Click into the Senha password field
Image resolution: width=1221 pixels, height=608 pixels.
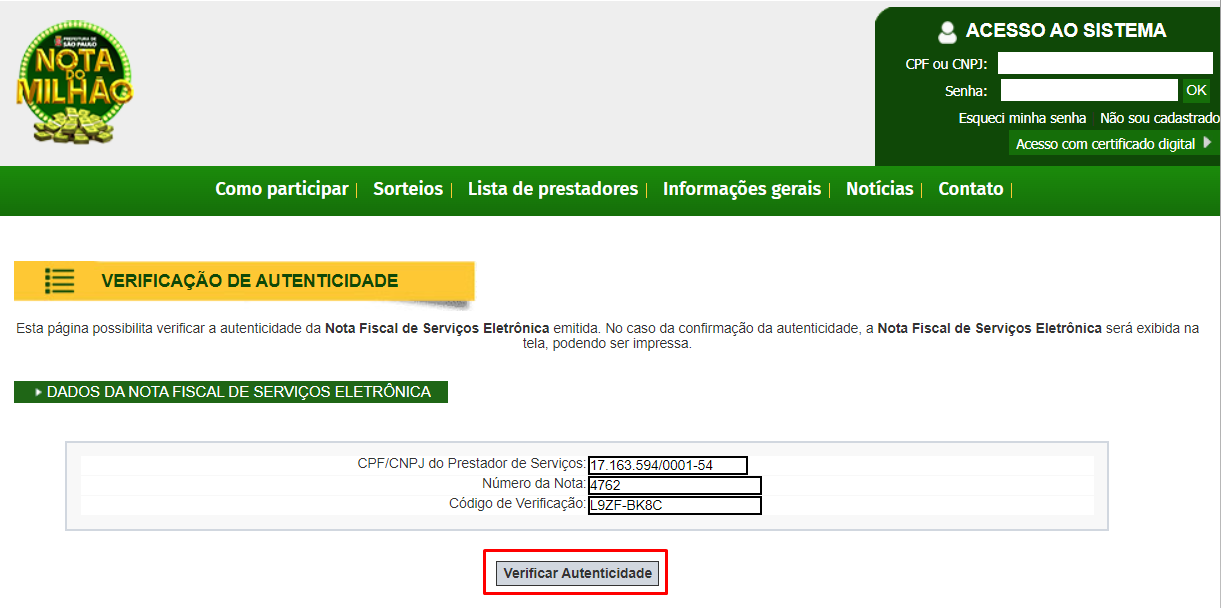[x=1088, y=91]
